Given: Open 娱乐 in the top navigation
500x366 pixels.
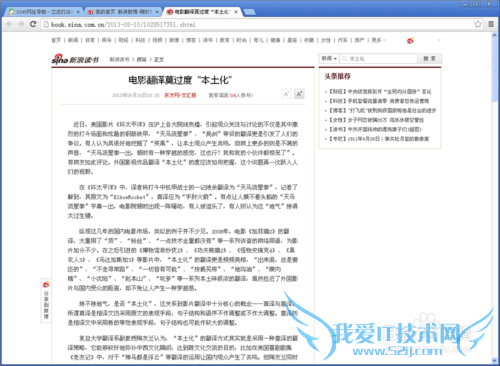Looking at the screenshot, I should pos(107,40).
